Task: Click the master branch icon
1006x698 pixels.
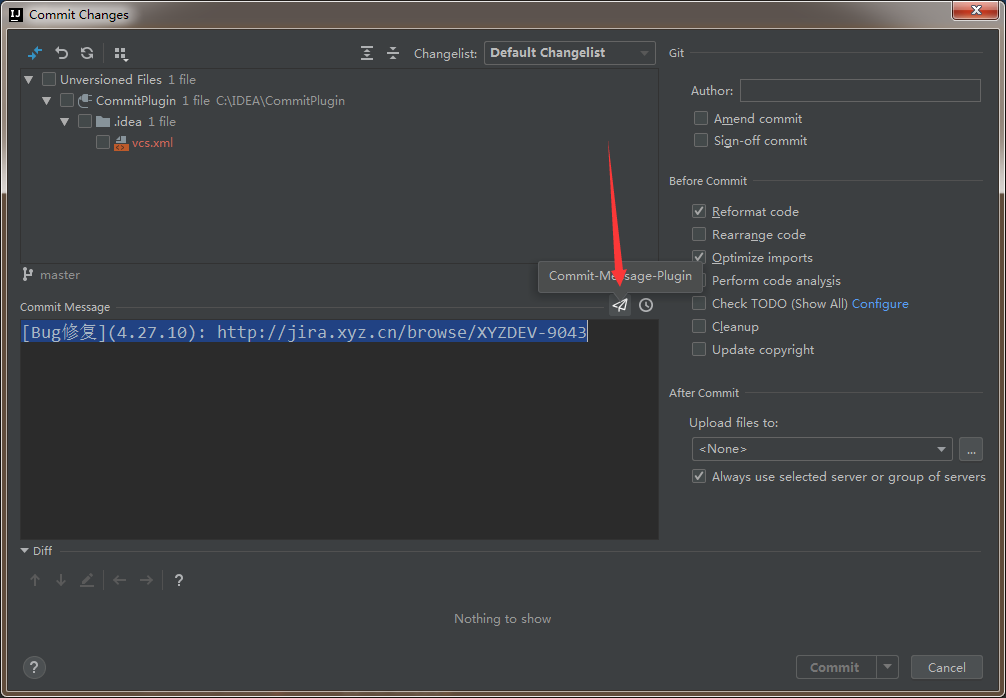Action: point(28,275)
